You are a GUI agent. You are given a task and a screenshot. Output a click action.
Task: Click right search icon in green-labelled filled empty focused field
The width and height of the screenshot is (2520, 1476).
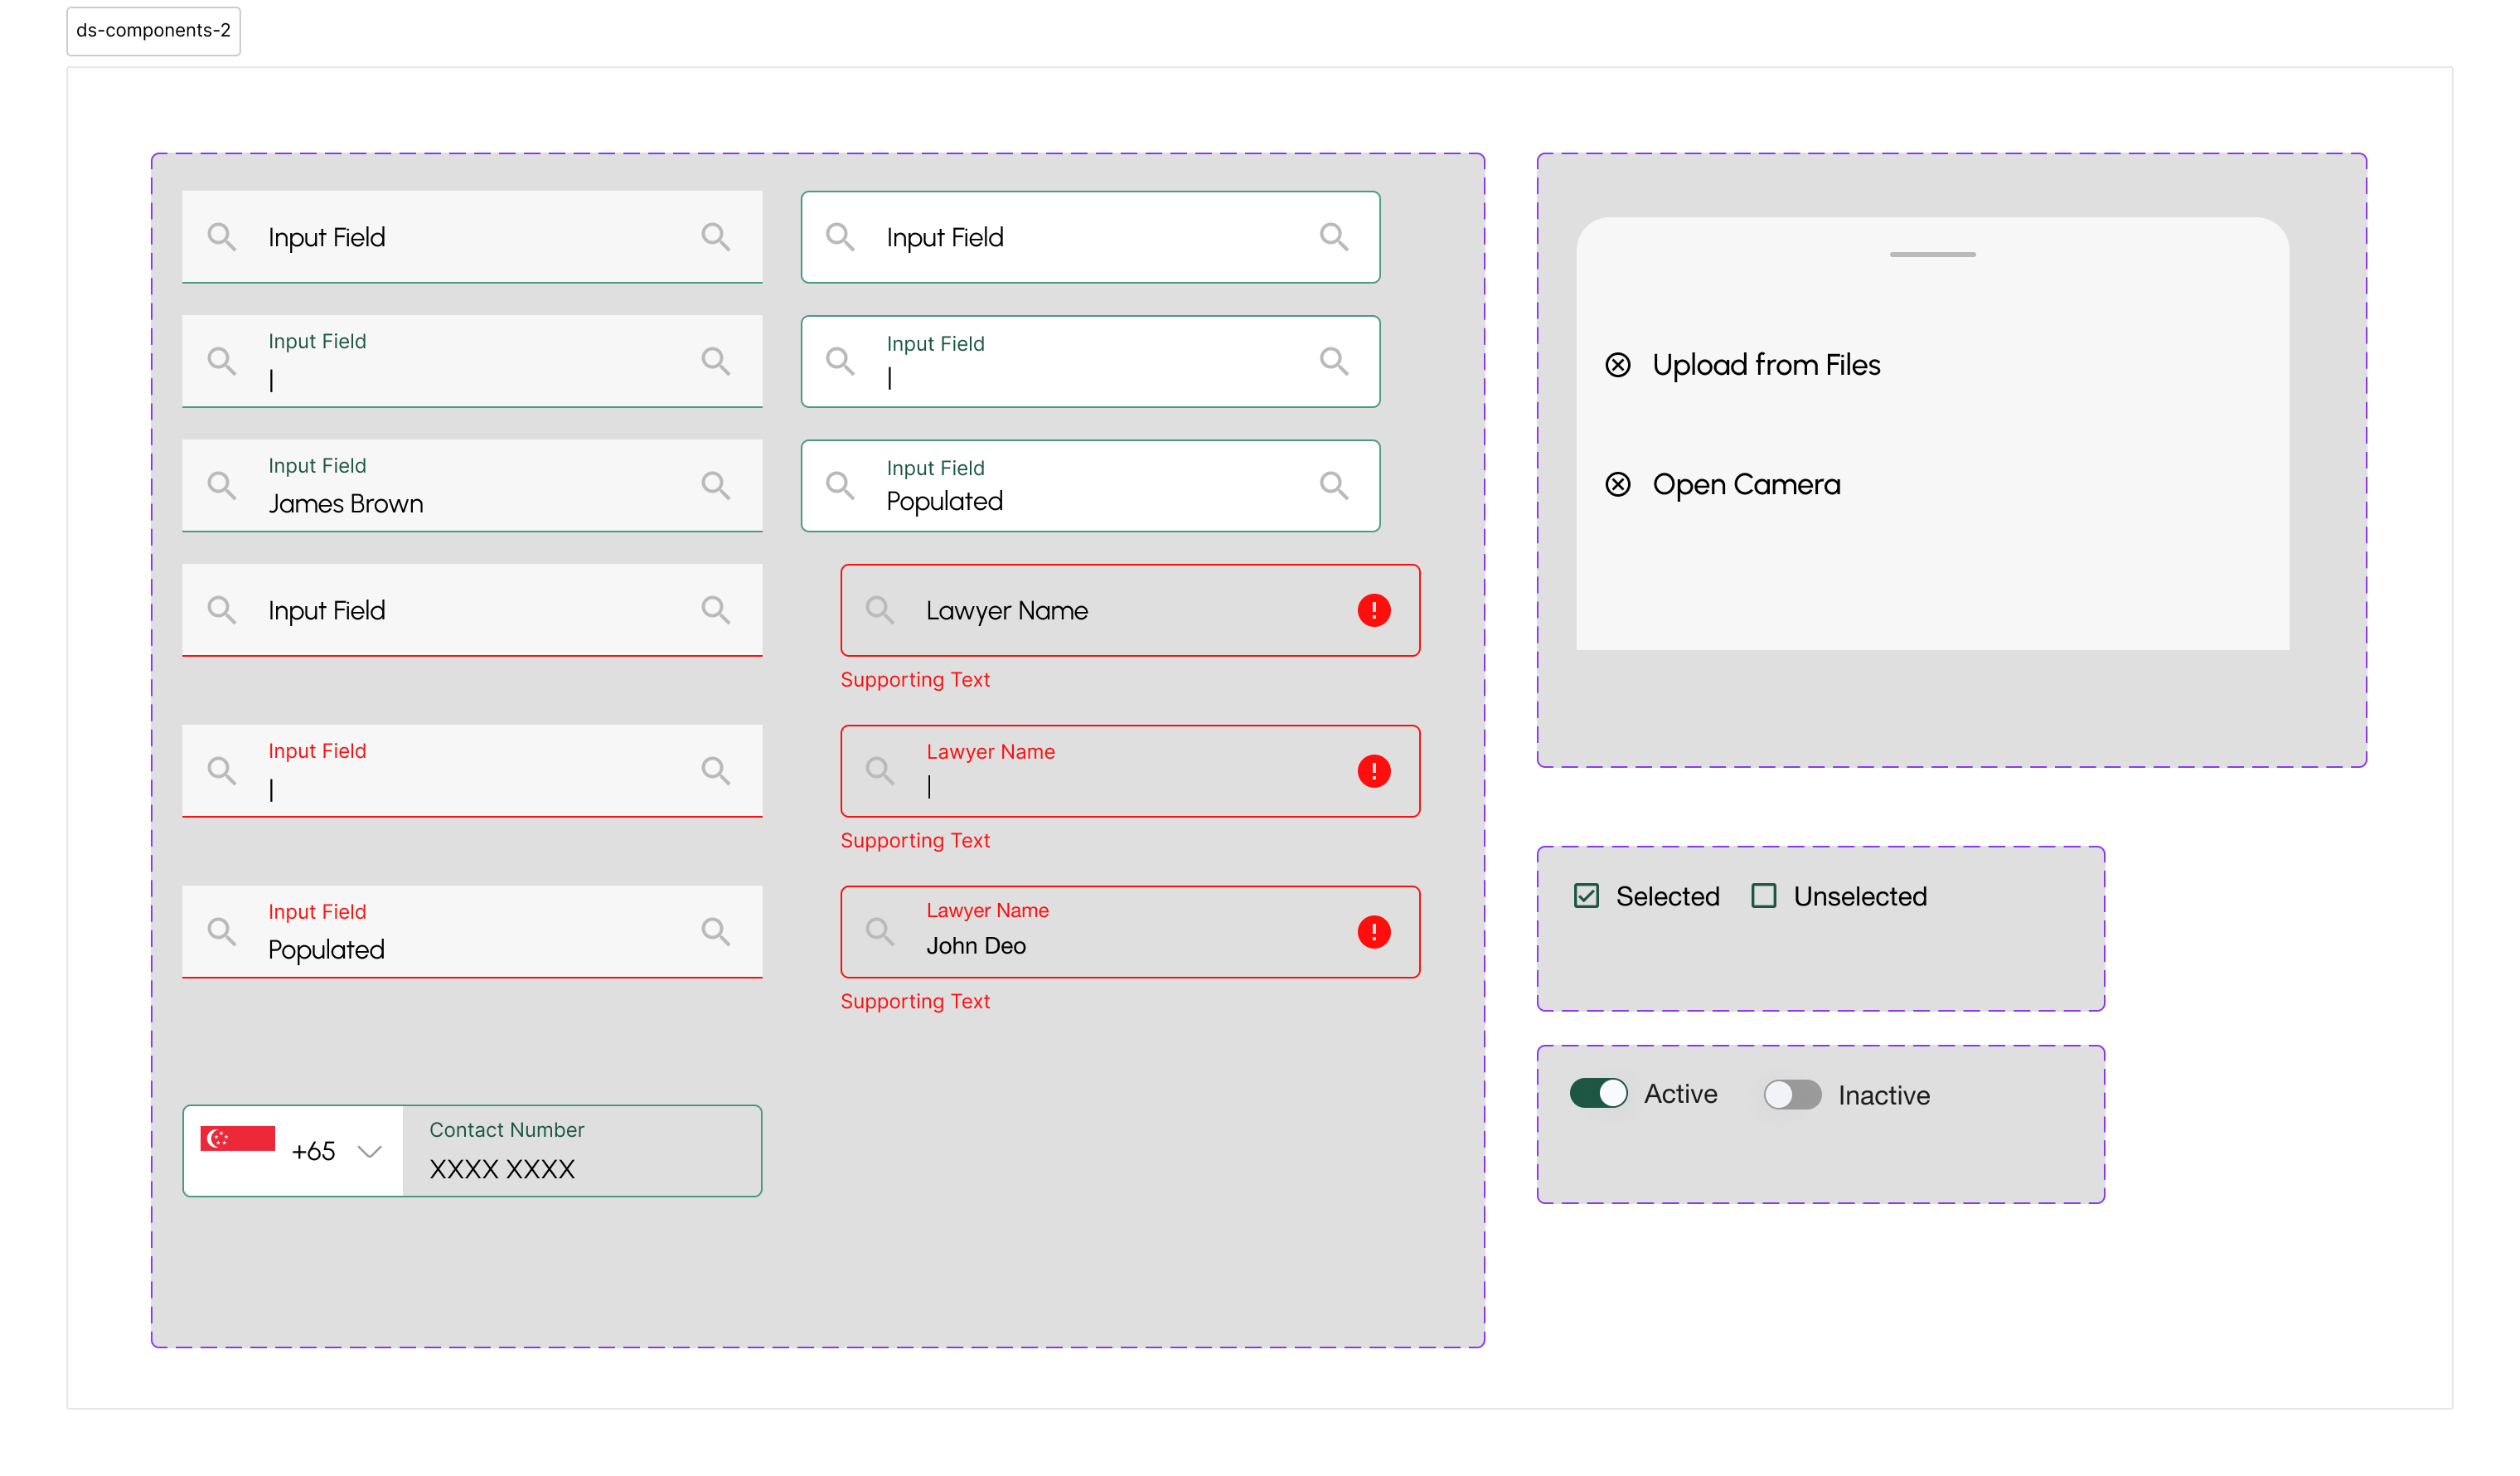(716, 361)
